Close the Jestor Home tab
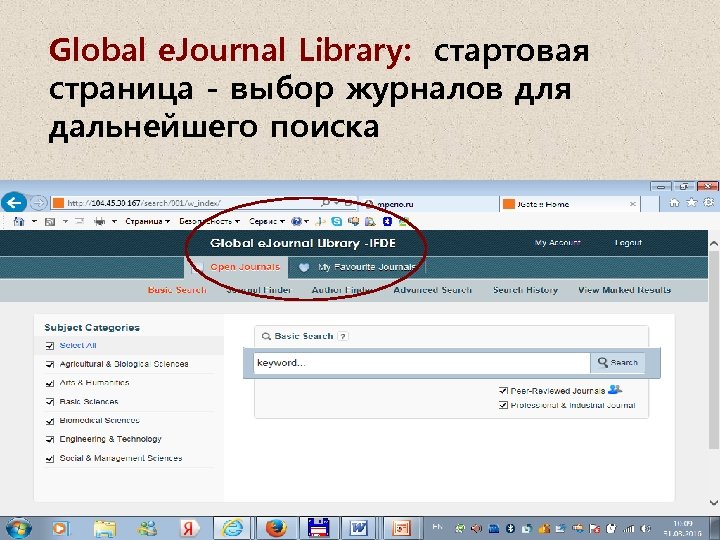Viewport: 720px width, 540px height. (x=632, y=204)
